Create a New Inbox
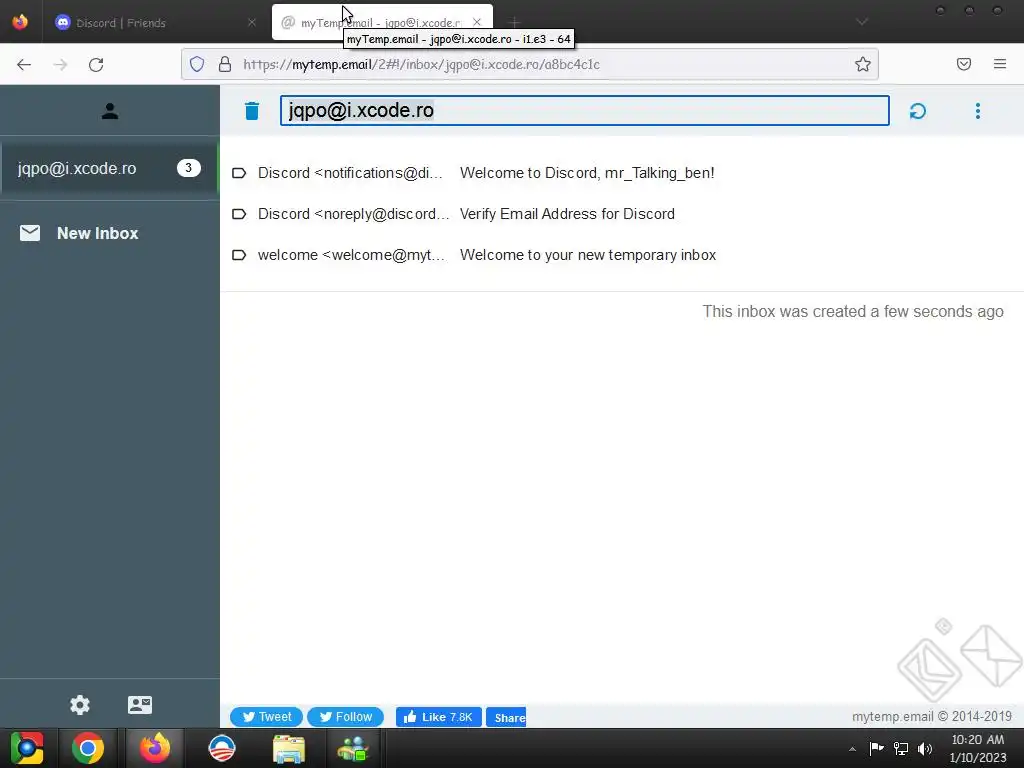 [97, 233]
